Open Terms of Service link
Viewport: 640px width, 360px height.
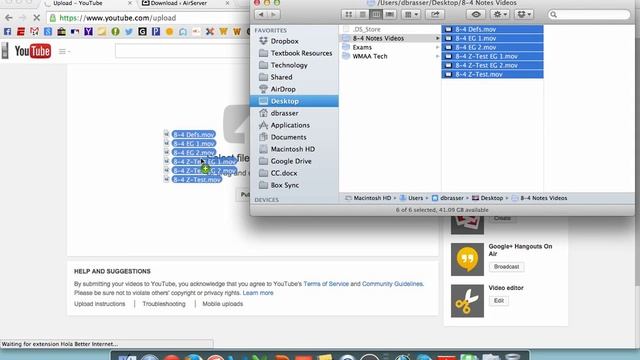(326, 284)
